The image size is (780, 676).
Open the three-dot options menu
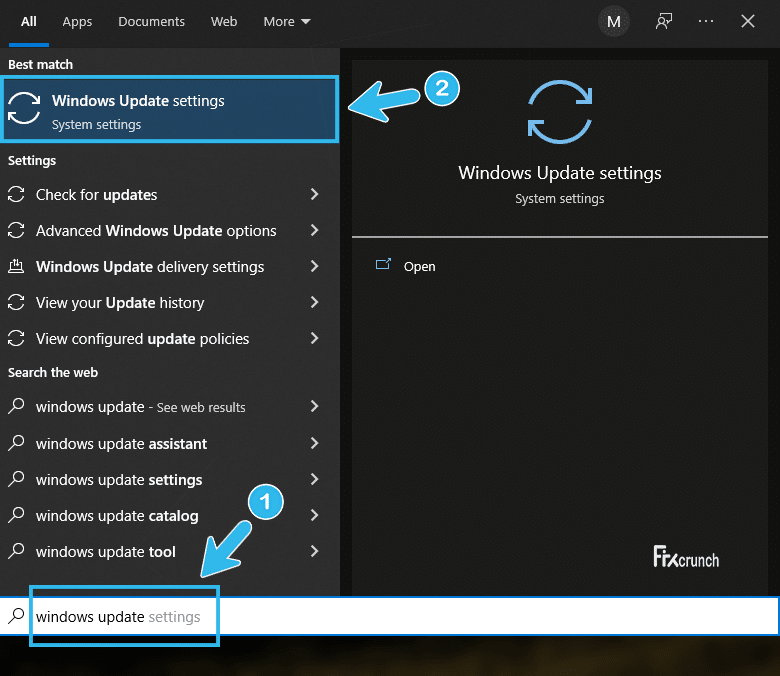click(706, 21)
